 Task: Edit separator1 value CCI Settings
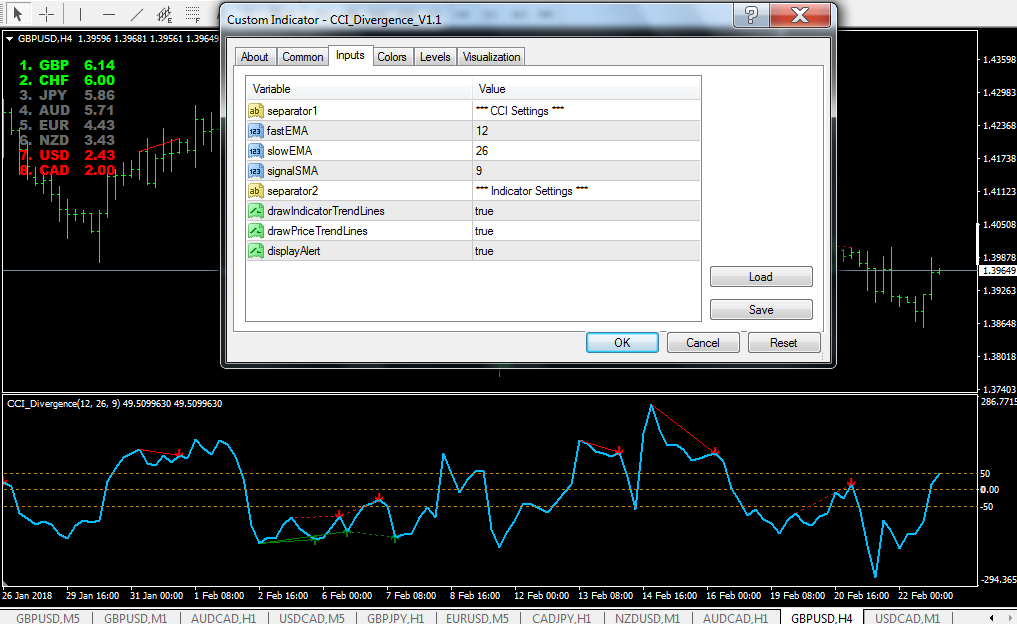click(x=586, y=111)
